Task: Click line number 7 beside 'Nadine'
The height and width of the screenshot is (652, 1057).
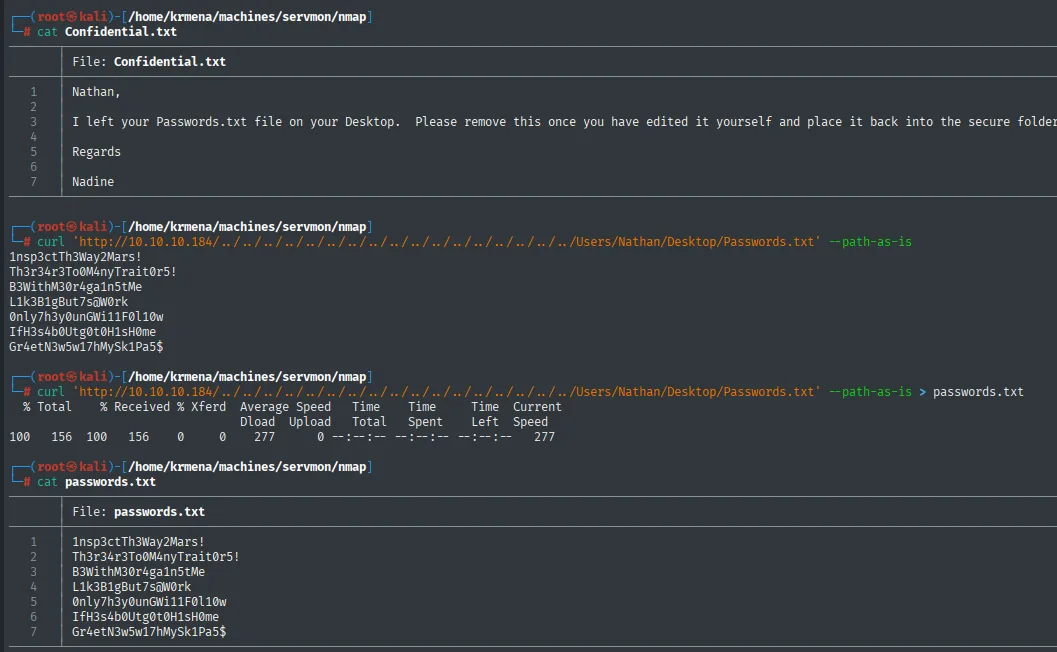Action: (34, 181)
